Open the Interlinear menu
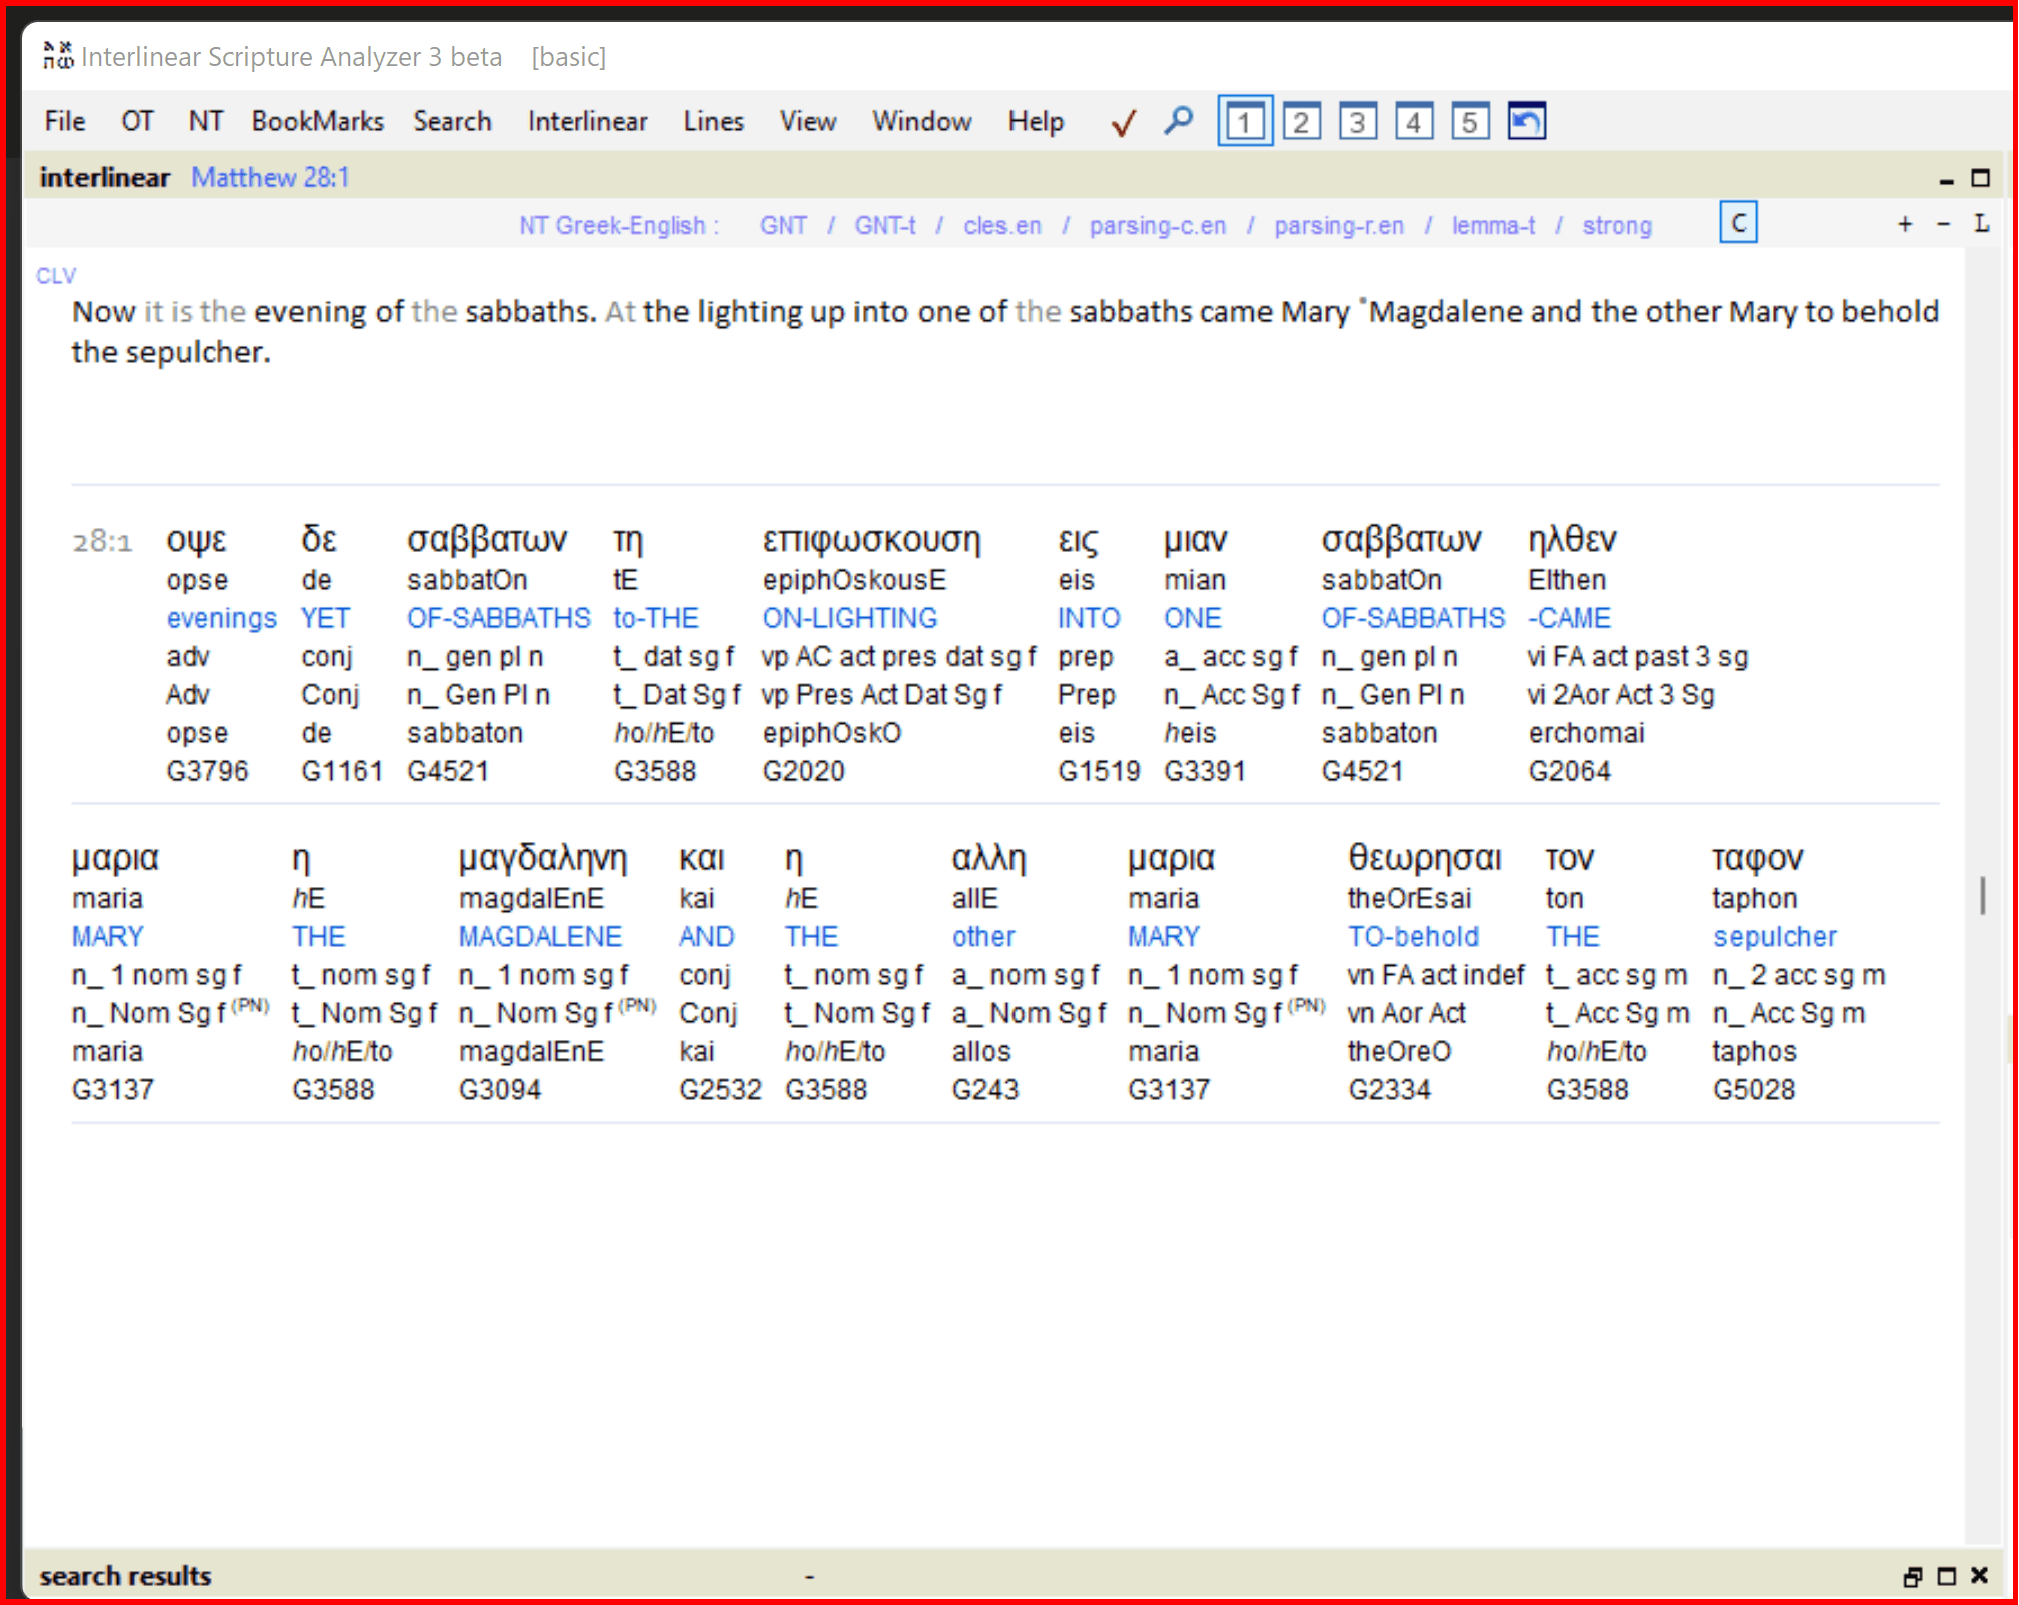Image resolution: width=2019 pixels, height=1605 pixels. tap(587, 121)
